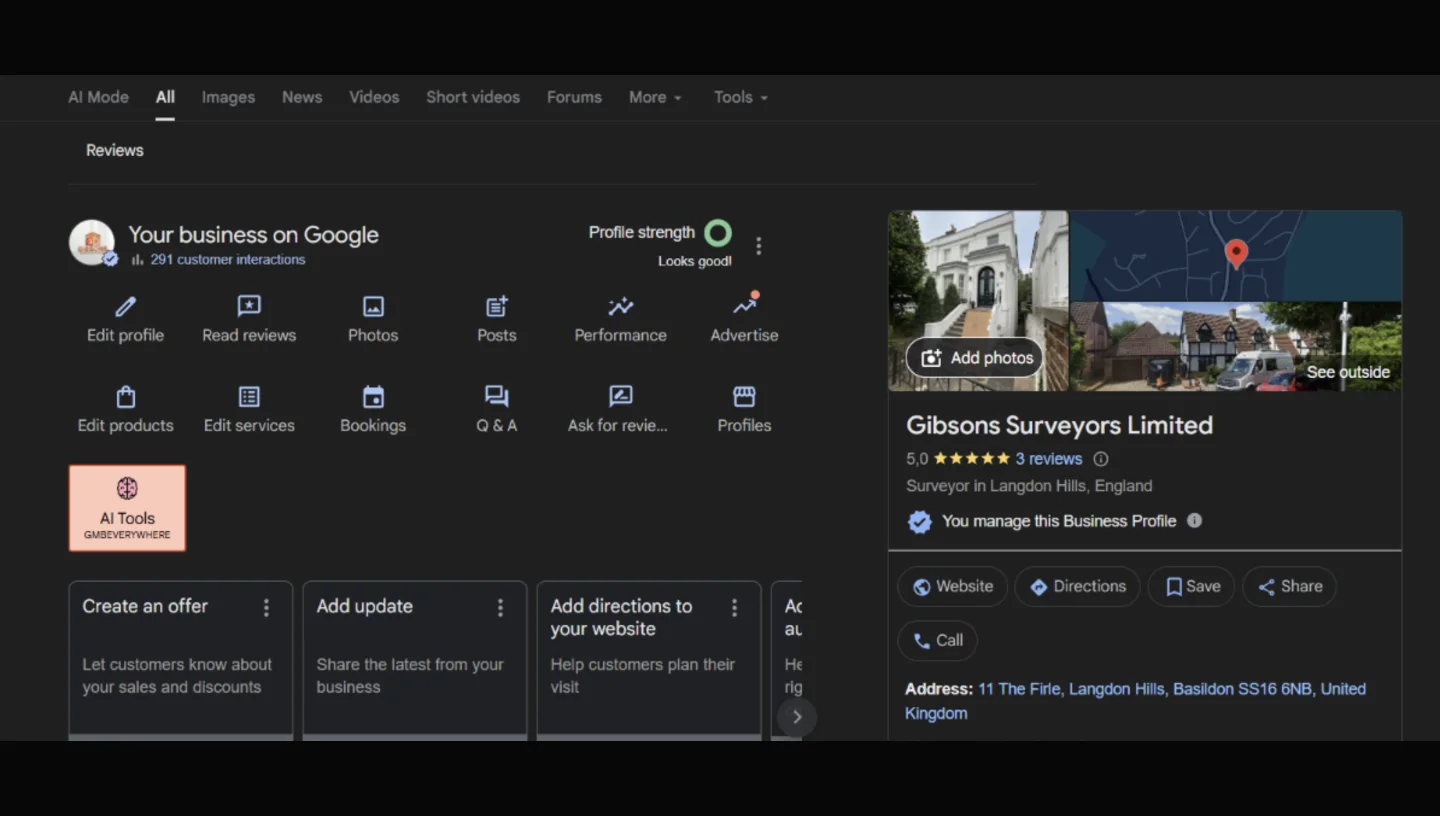
Task: Open the AI Tools GMBEverywhere tile
Action: click(127, 508)
